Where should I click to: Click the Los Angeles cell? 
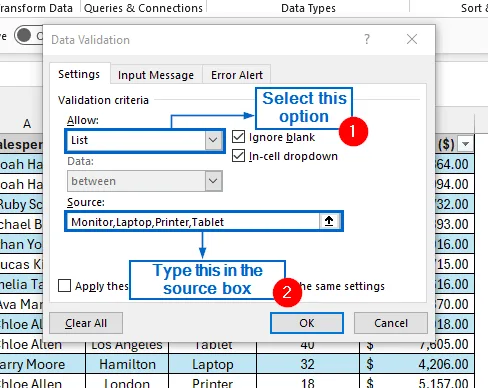[x=127, y=347]
